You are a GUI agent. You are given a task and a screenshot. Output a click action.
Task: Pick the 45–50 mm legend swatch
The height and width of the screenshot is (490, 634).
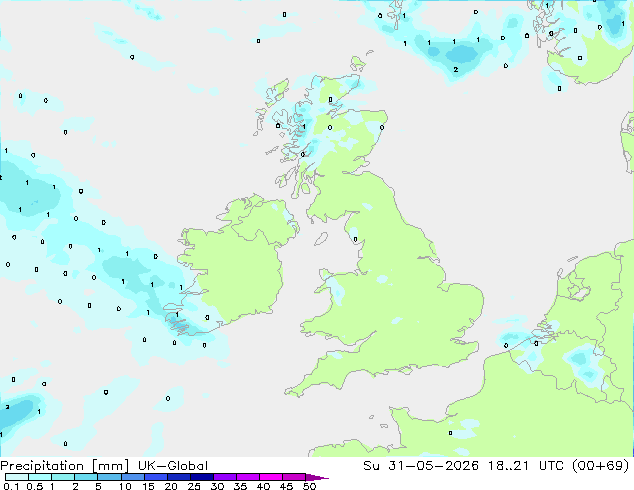tap(294, 477)
